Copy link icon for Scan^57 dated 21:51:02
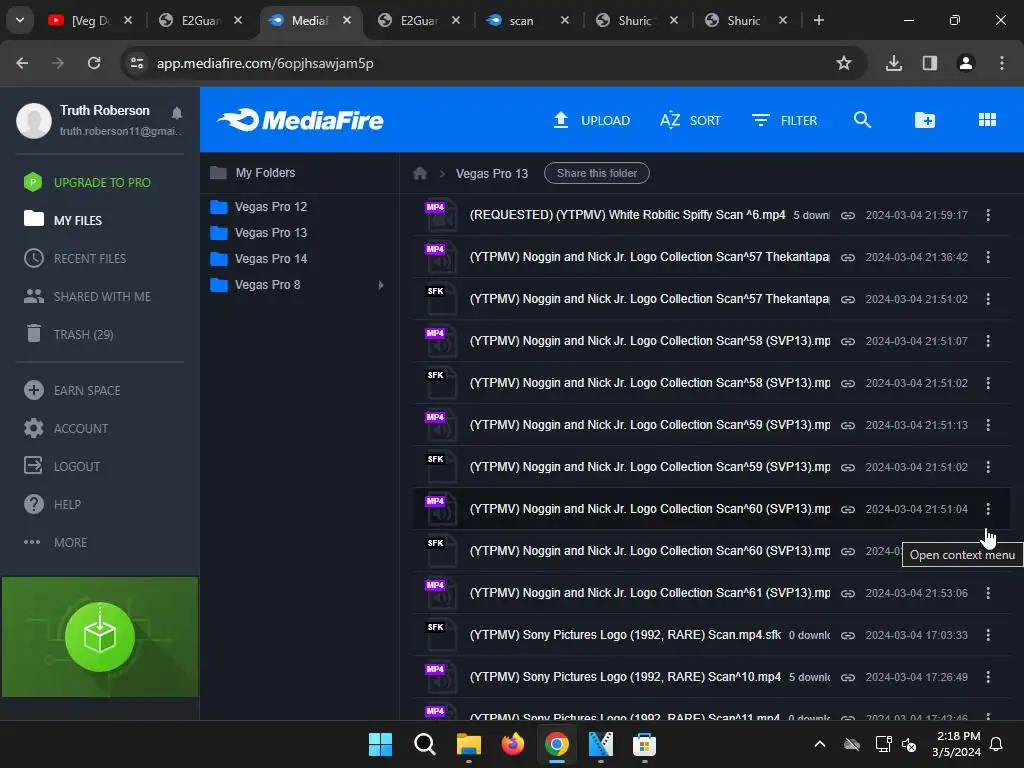This screenshot has width=1024, height=768. pos(848,300)
